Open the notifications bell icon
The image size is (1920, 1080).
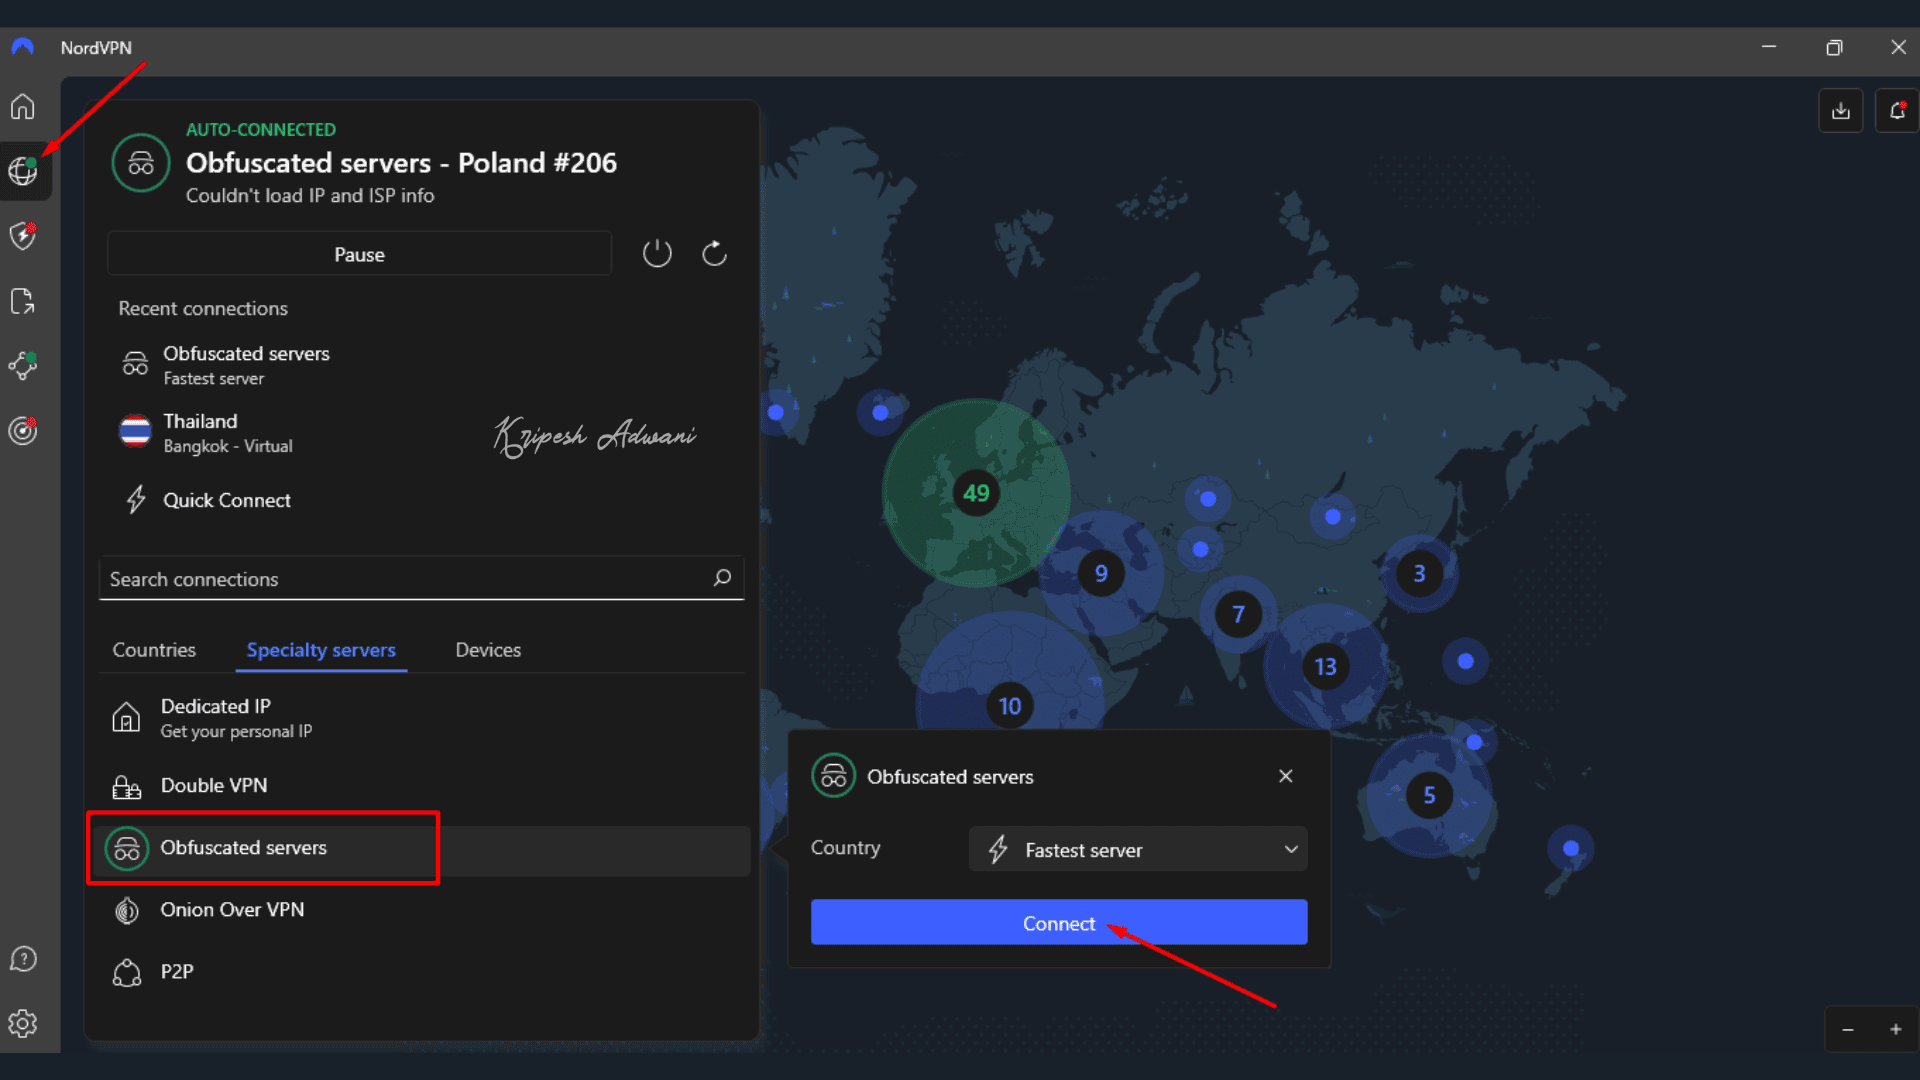pyautogui.click(x=1897, y=111)
